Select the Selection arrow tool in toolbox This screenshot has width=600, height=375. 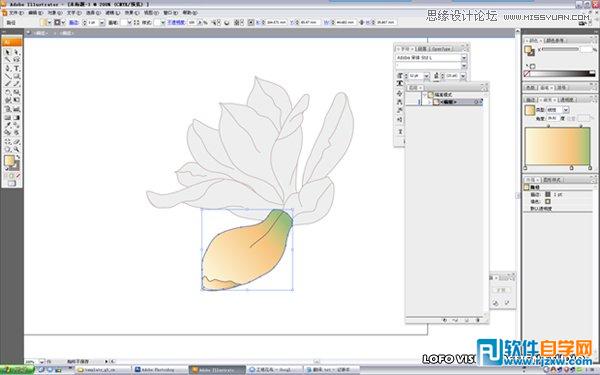click(8, 52)
